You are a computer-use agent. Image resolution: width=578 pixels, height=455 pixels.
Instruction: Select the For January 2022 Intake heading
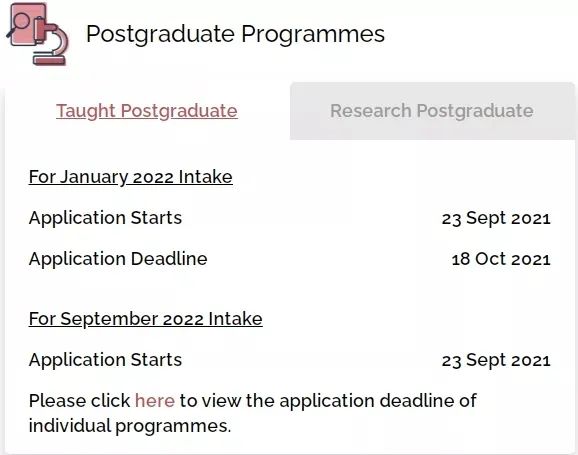[130, 177]
